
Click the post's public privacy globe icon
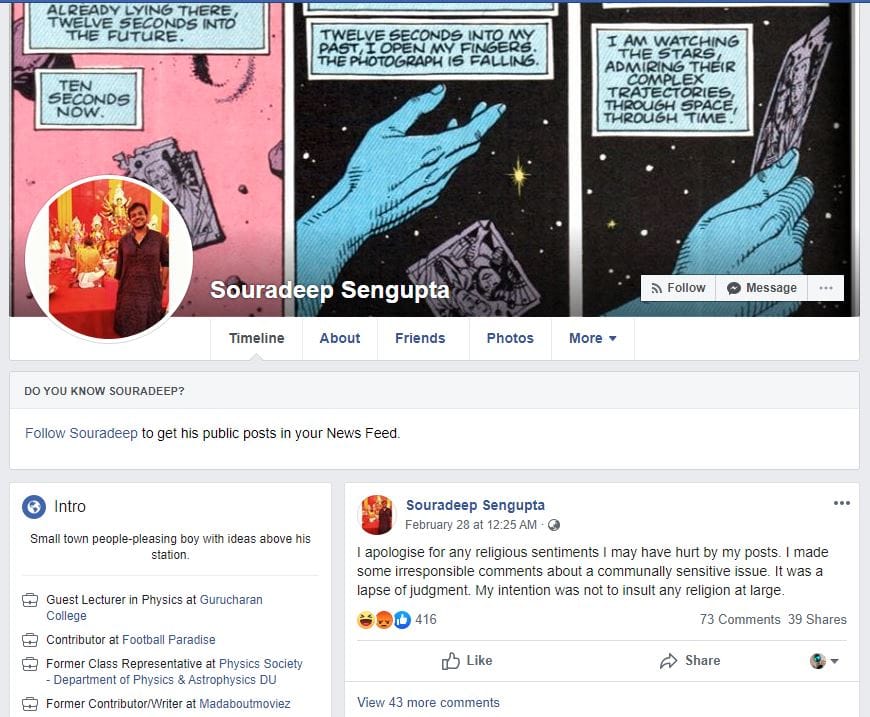click(x=554, y=525)
